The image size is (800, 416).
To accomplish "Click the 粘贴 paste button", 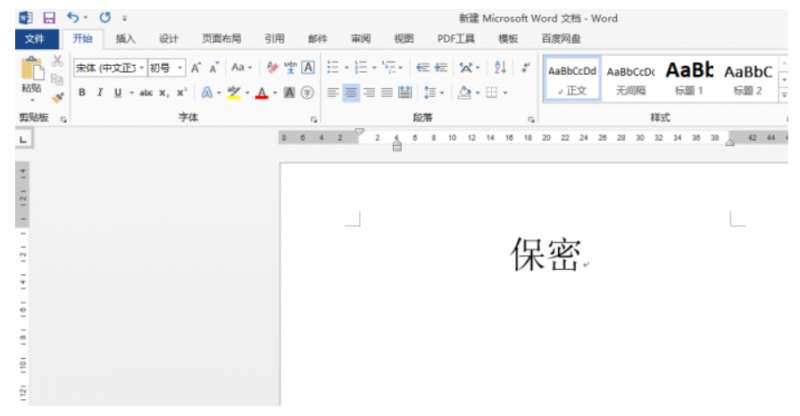I will pyautogui.click(x=31, y=87).
